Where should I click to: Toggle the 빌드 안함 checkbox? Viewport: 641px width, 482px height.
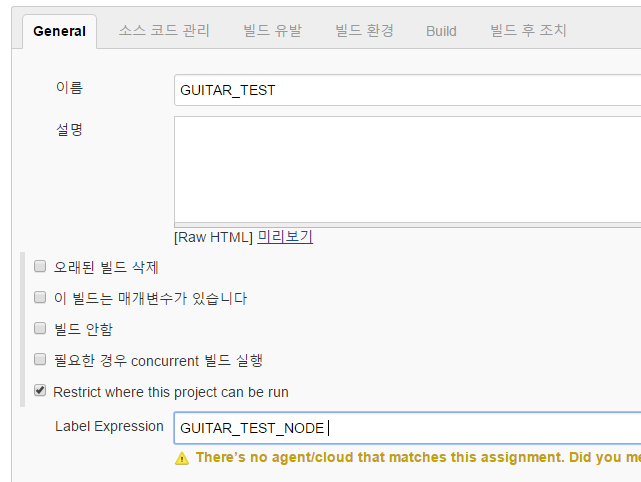40,328
